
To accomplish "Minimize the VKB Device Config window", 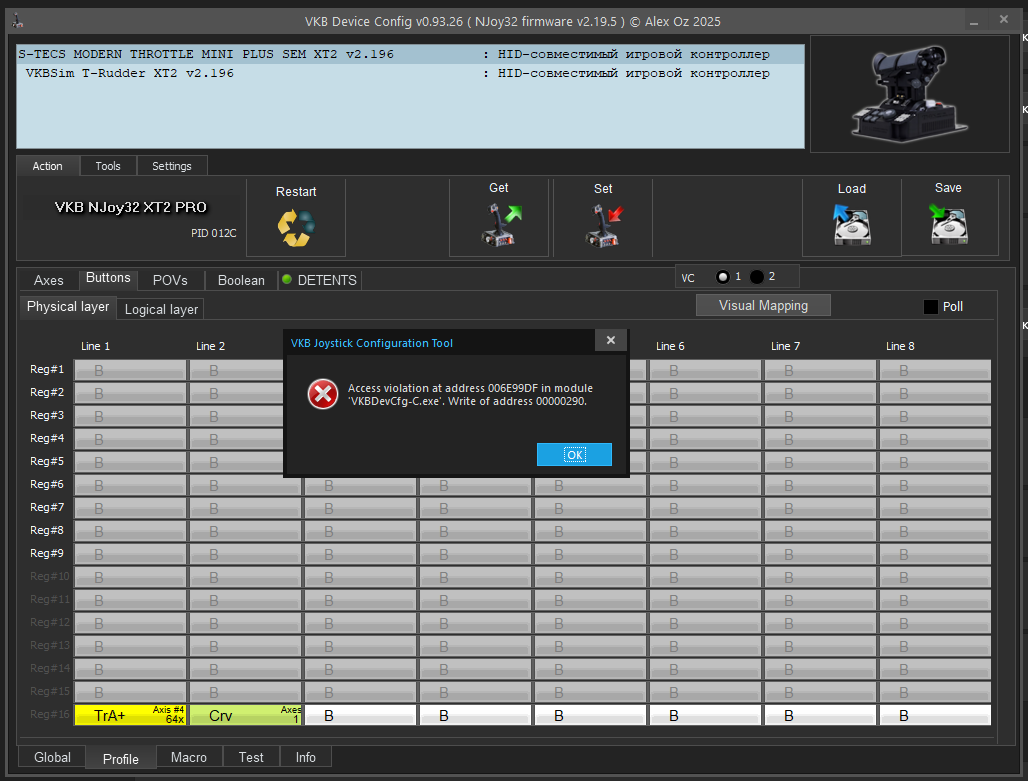I will (x=974, y=21).
